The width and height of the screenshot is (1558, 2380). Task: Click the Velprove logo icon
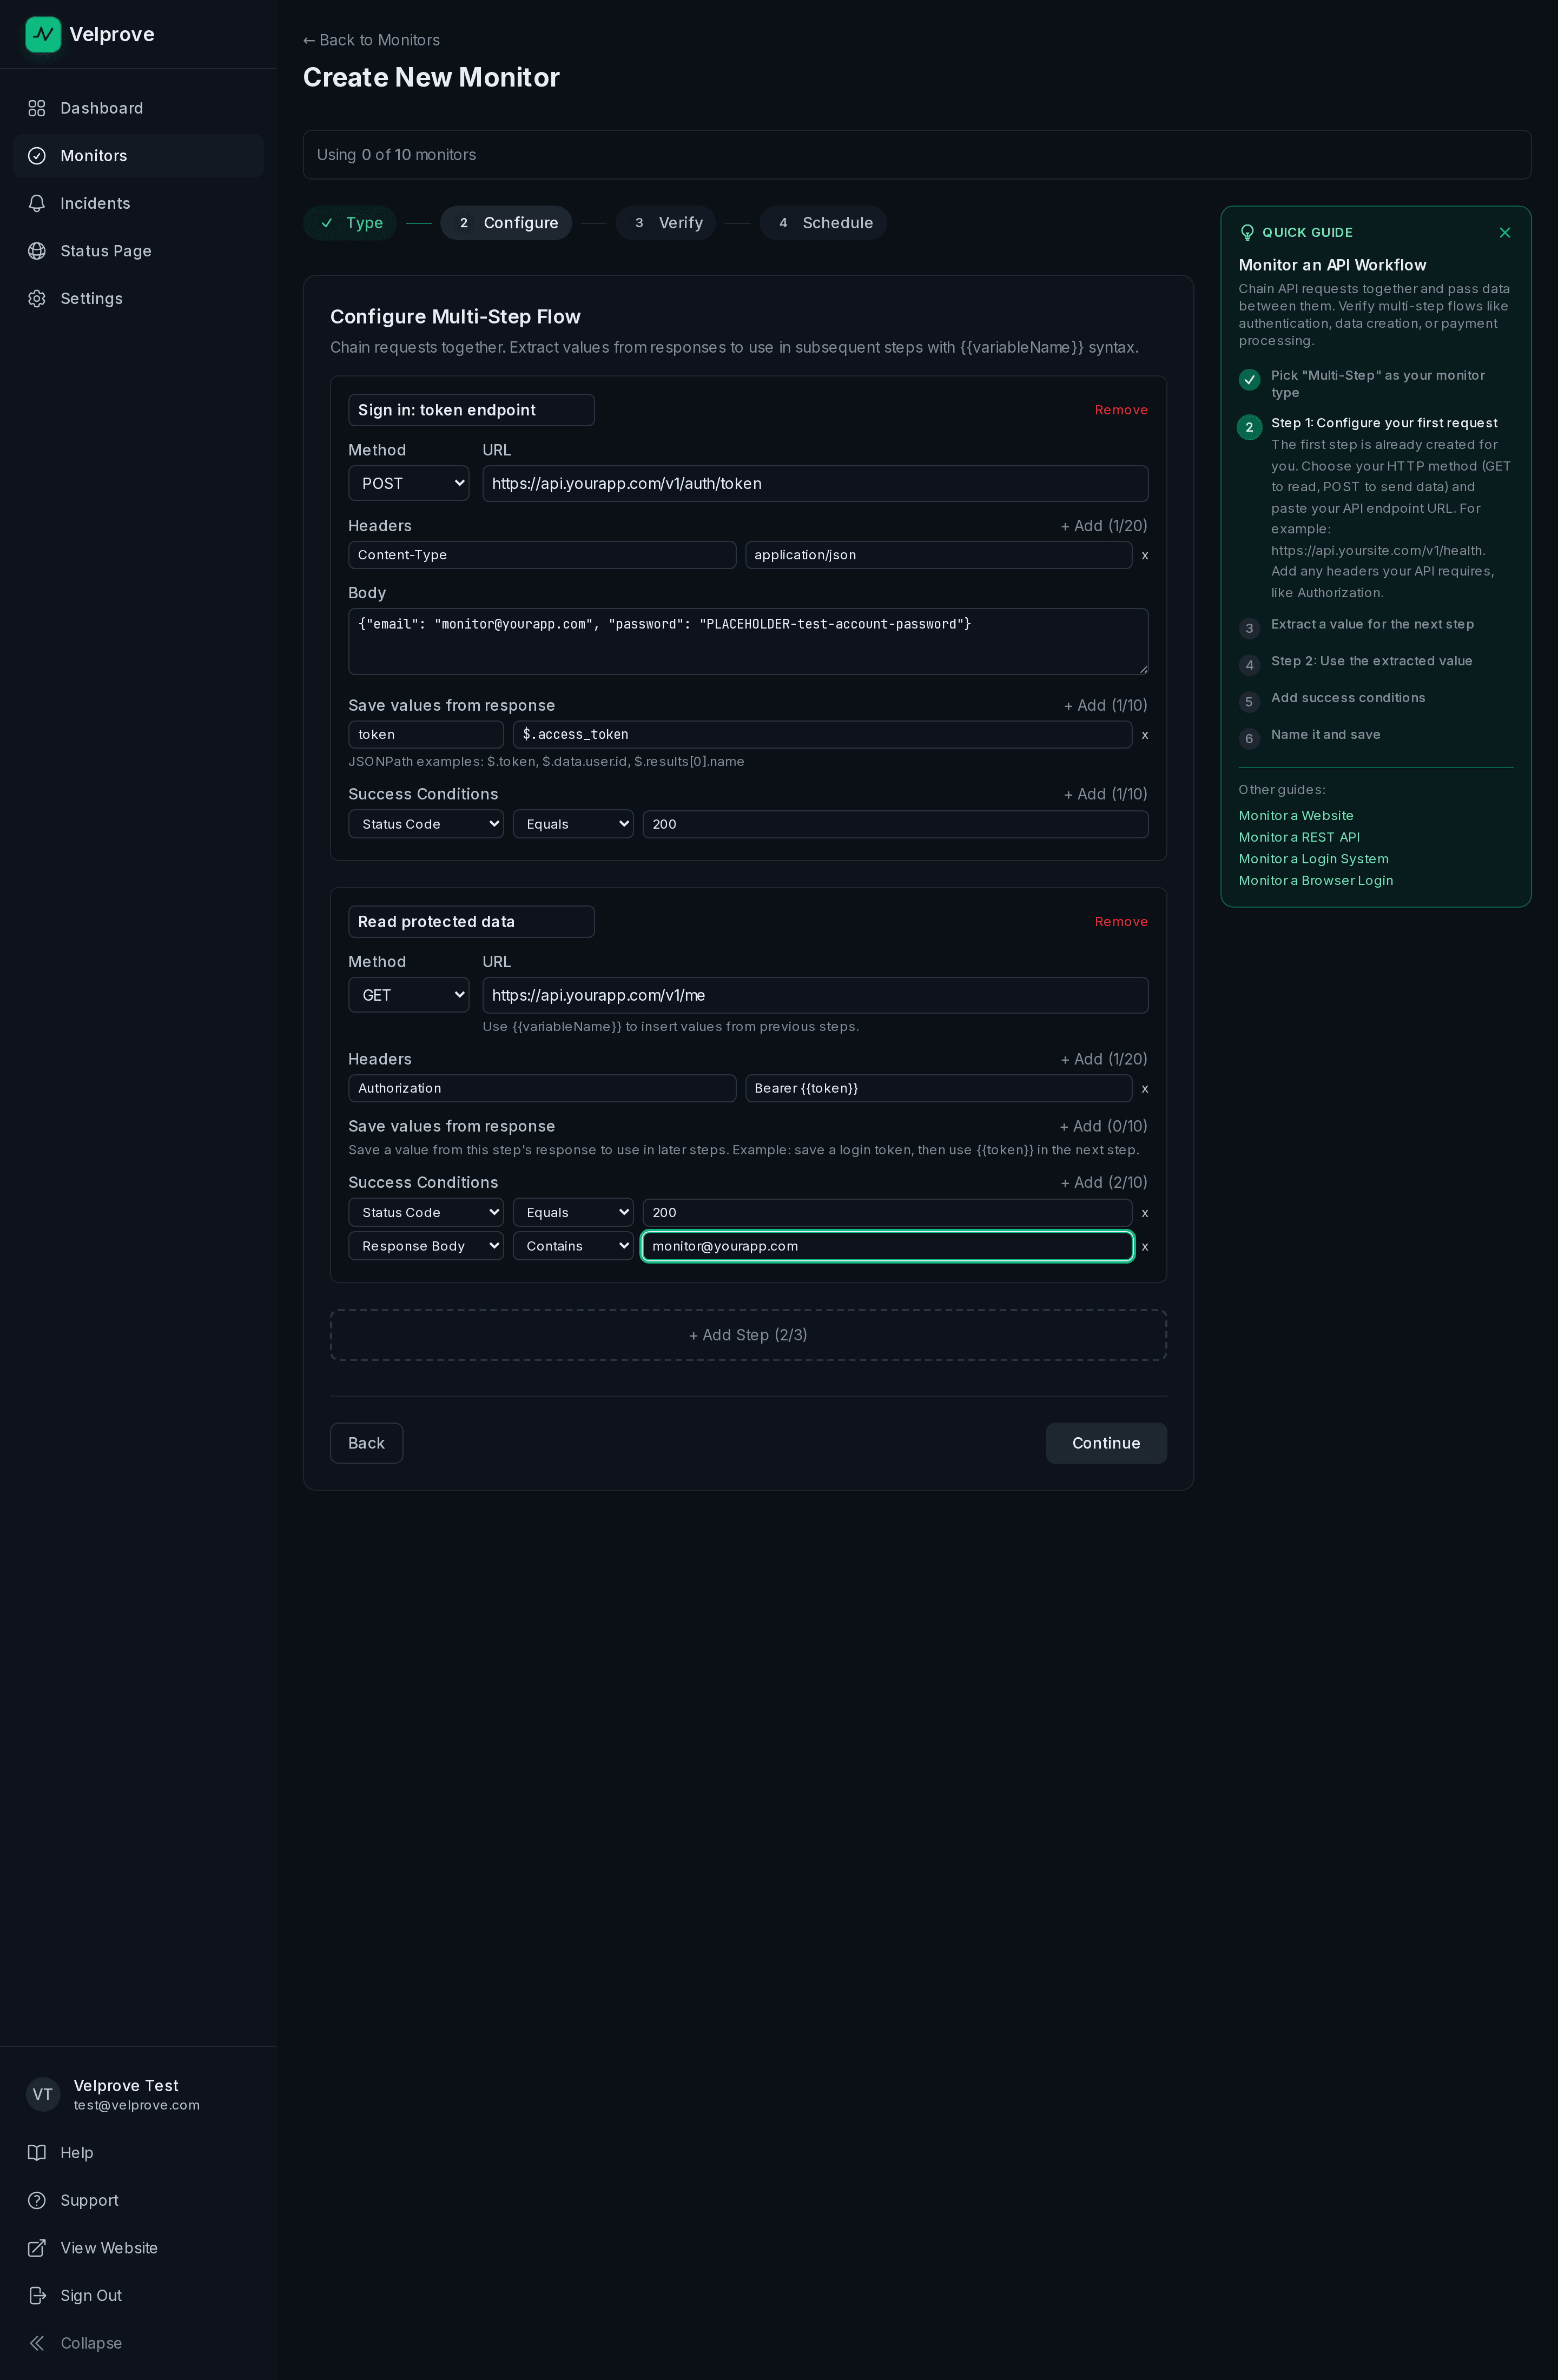pos(43,34)
